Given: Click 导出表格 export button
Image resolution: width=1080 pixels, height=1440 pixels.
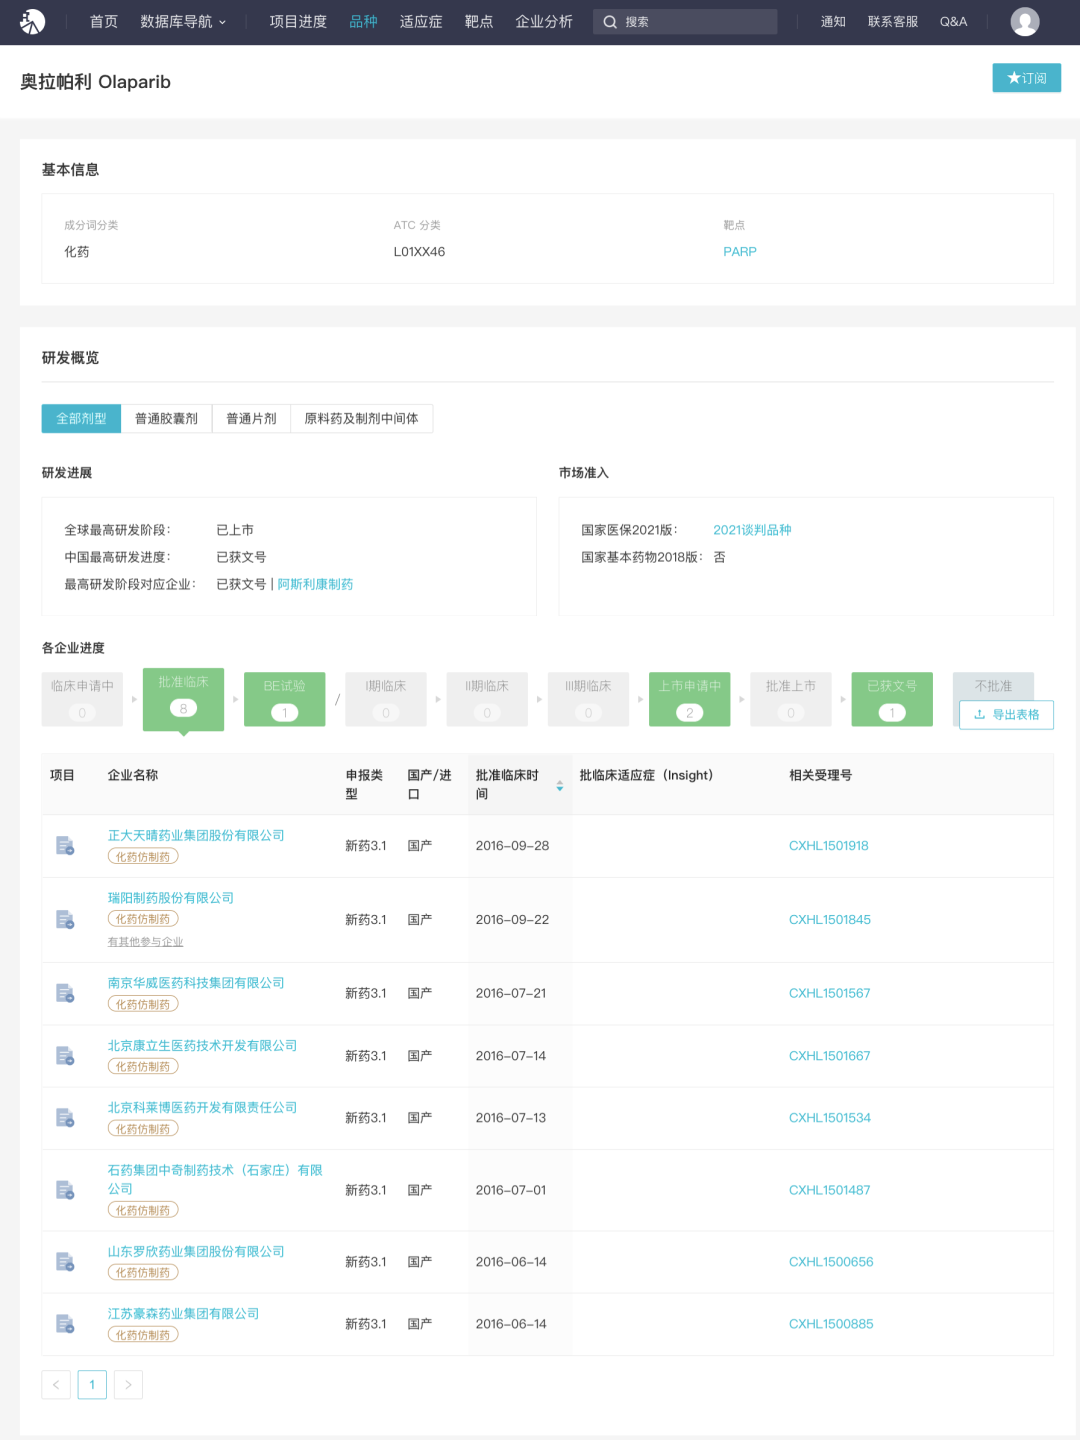Looking at the screenshot, I should pos(1006,714).
